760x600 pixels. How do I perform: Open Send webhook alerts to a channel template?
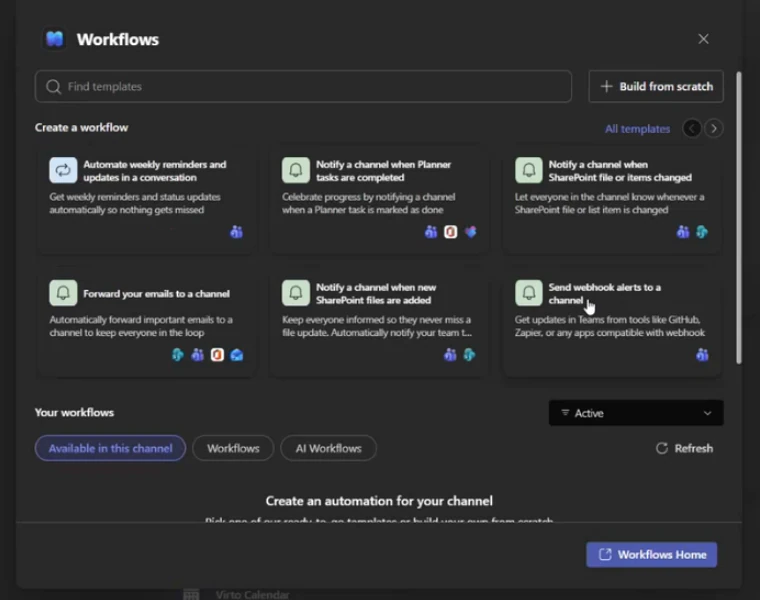pyautogui.click(x=612, y=321)
